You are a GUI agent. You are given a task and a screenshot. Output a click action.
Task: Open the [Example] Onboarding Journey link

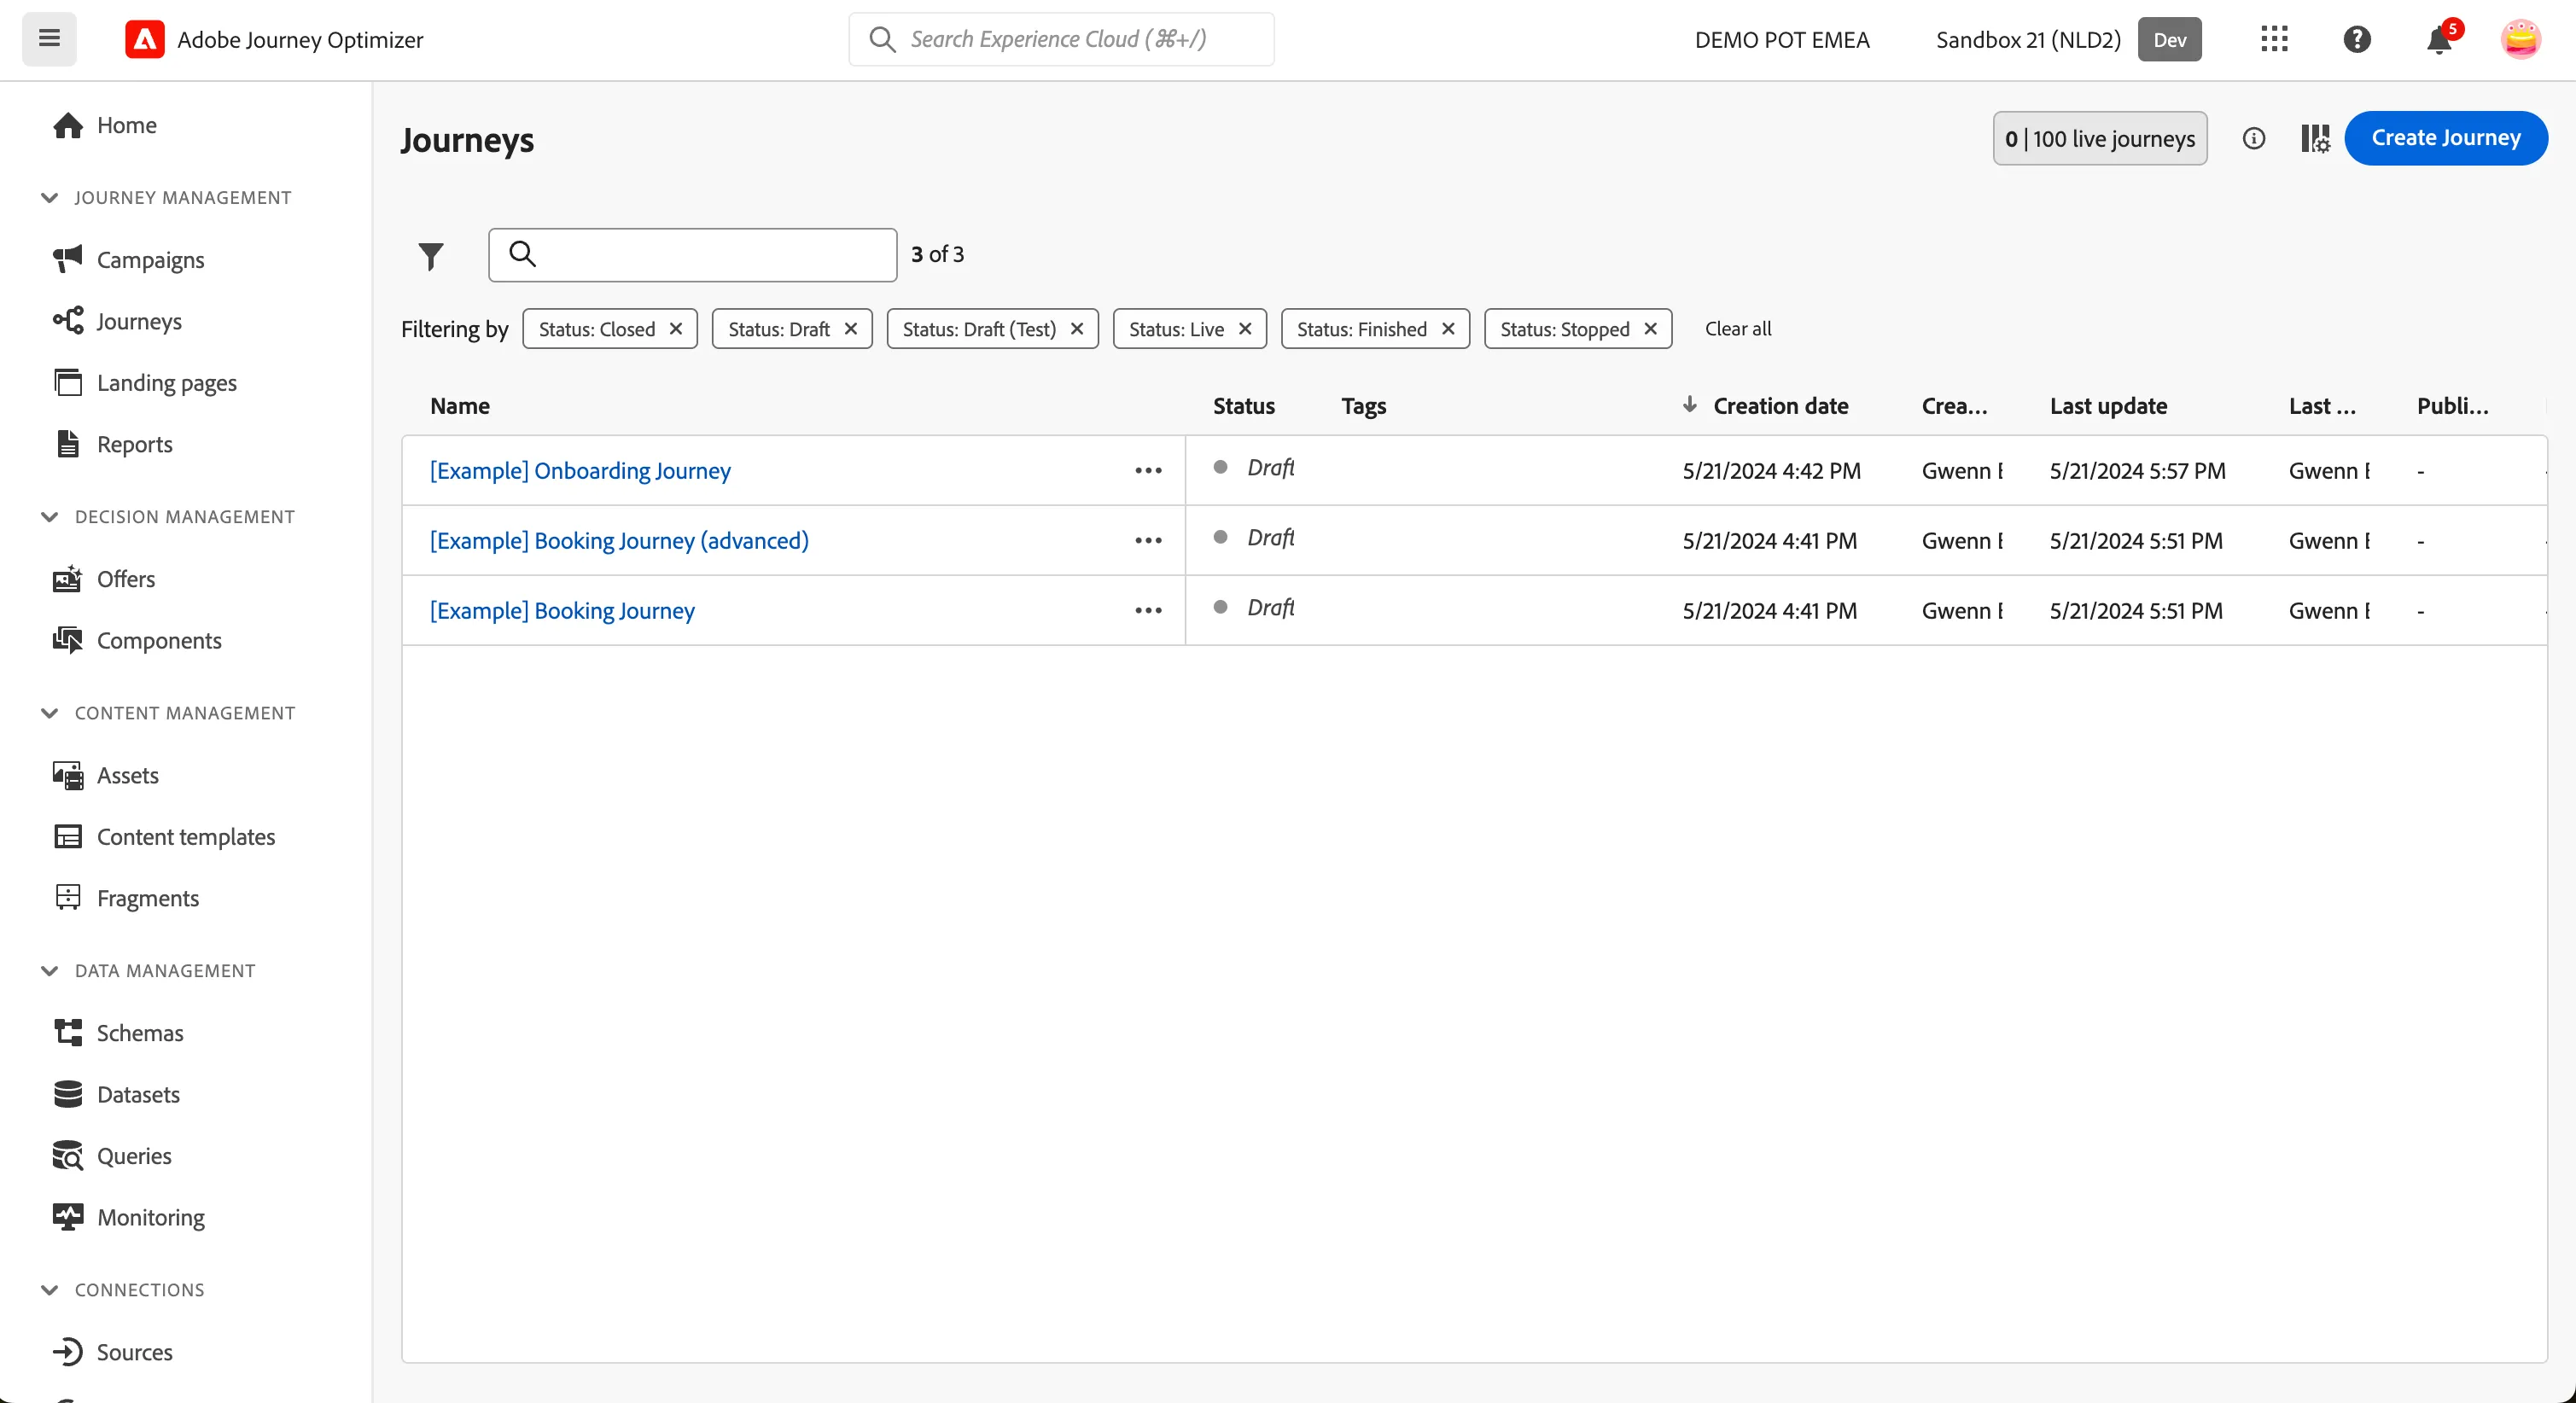[580, 470]
